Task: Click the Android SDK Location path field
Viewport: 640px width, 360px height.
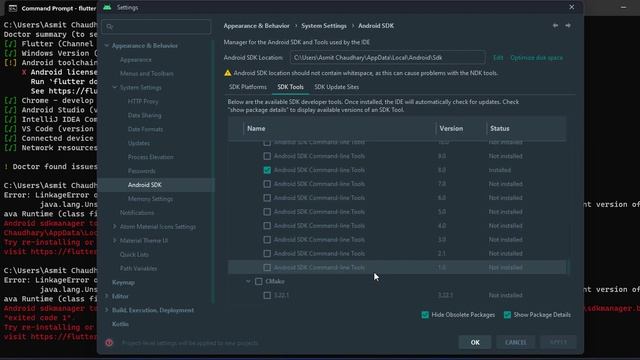Action: (387, 58)
